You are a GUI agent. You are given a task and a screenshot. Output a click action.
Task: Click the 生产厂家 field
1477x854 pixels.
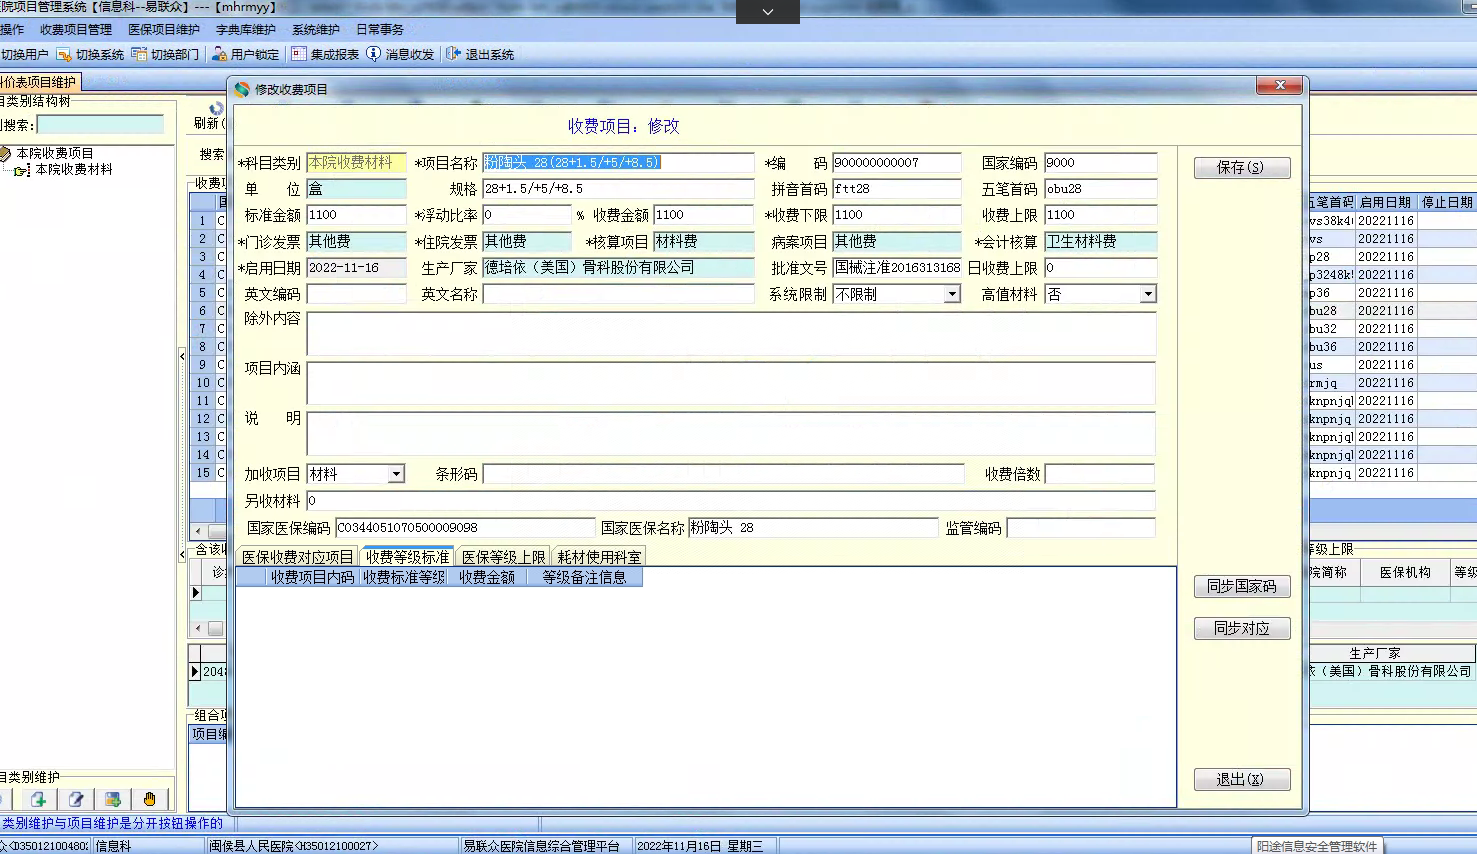coord(618,267)
